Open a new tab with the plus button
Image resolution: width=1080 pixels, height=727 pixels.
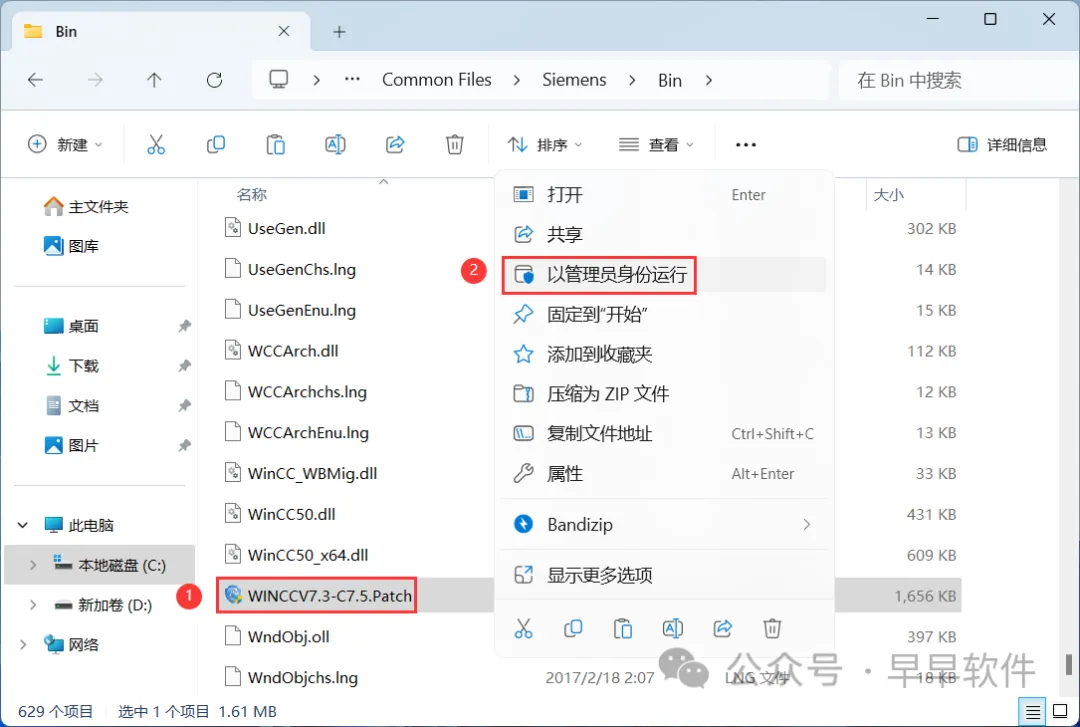[x=340, y=32]
